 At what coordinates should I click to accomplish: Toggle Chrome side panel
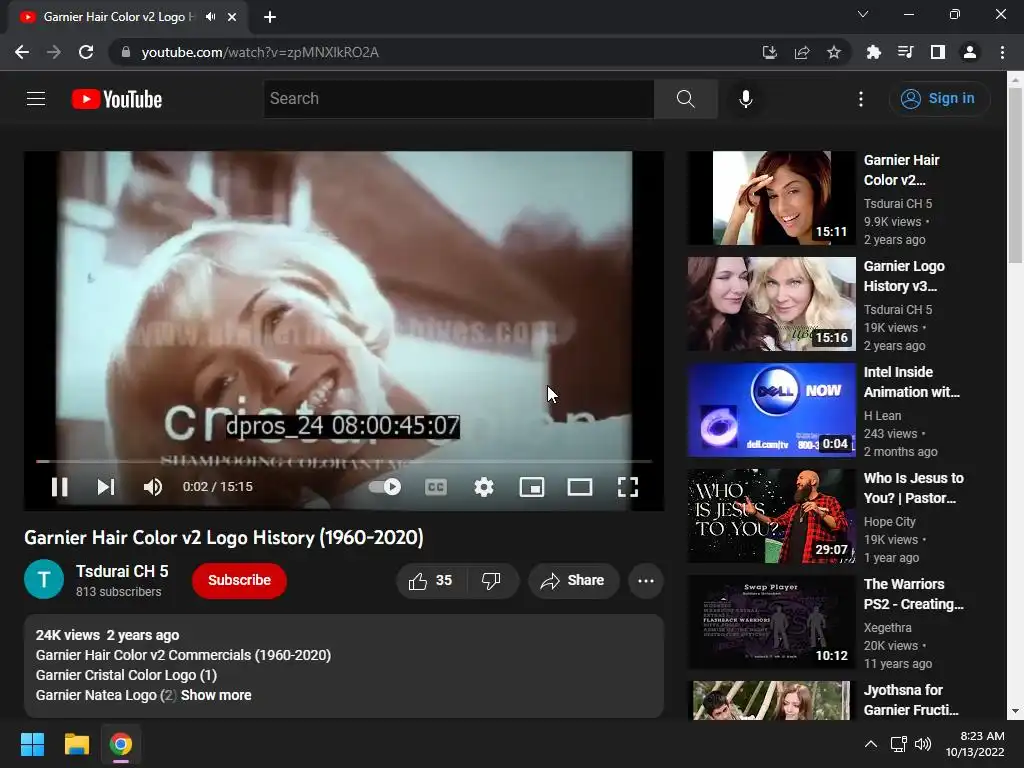point(938,52)
